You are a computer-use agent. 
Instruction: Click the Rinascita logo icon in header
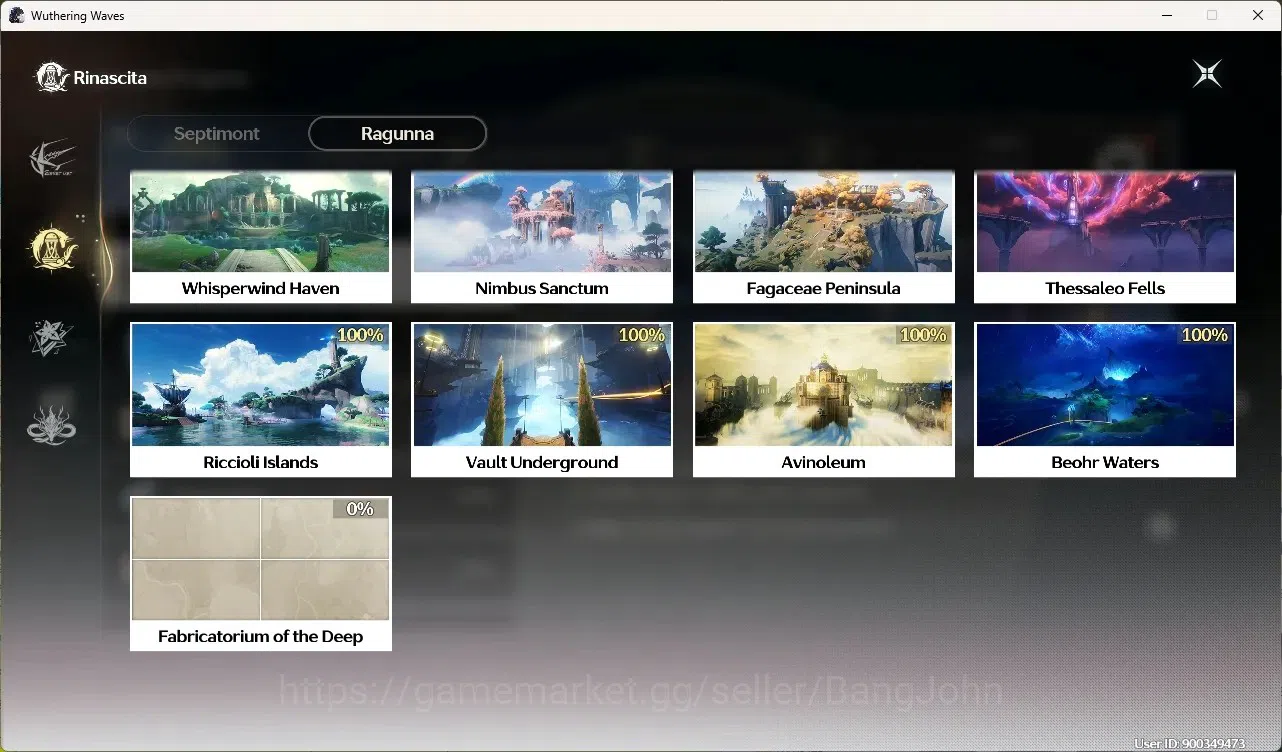(x=51, y=77)
